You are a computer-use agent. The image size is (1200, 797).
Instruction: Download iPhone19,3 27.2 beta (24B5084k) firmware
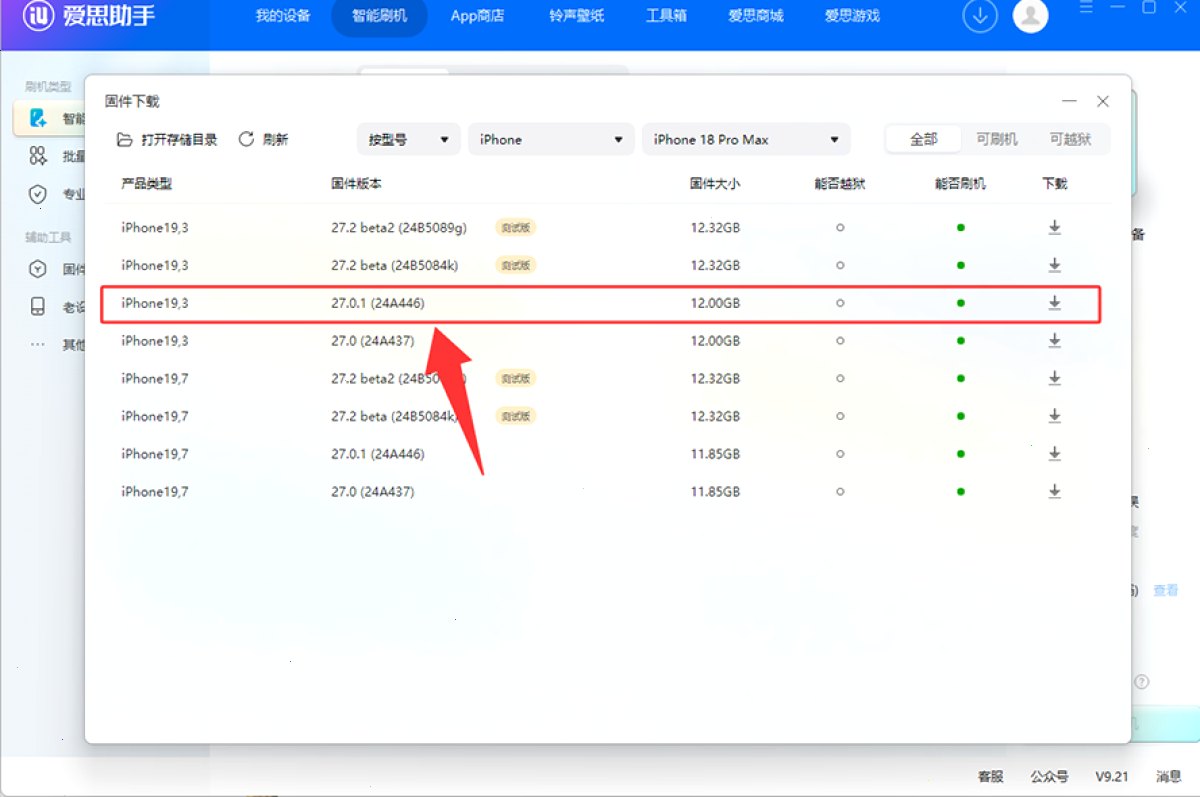point(1054,265)
